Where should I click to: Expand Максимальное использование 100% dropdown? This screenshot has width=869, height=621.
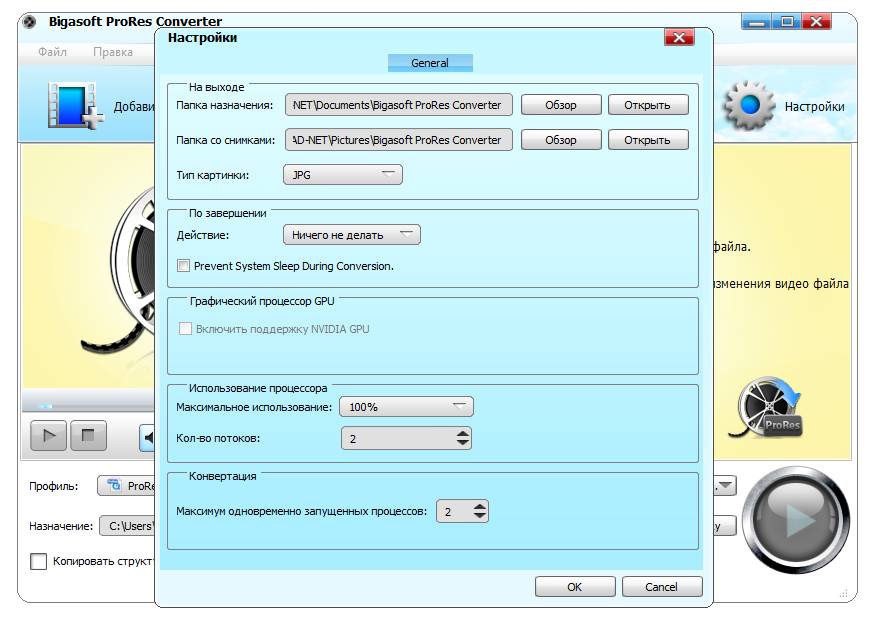pyautogui.click(x=406, y=407)
